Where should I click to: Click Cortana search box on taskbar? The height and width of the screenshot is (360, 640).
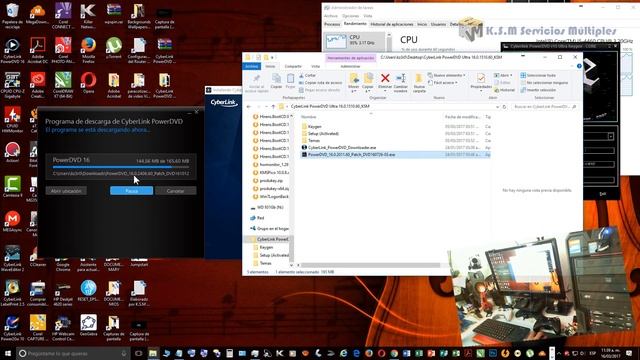73,353
